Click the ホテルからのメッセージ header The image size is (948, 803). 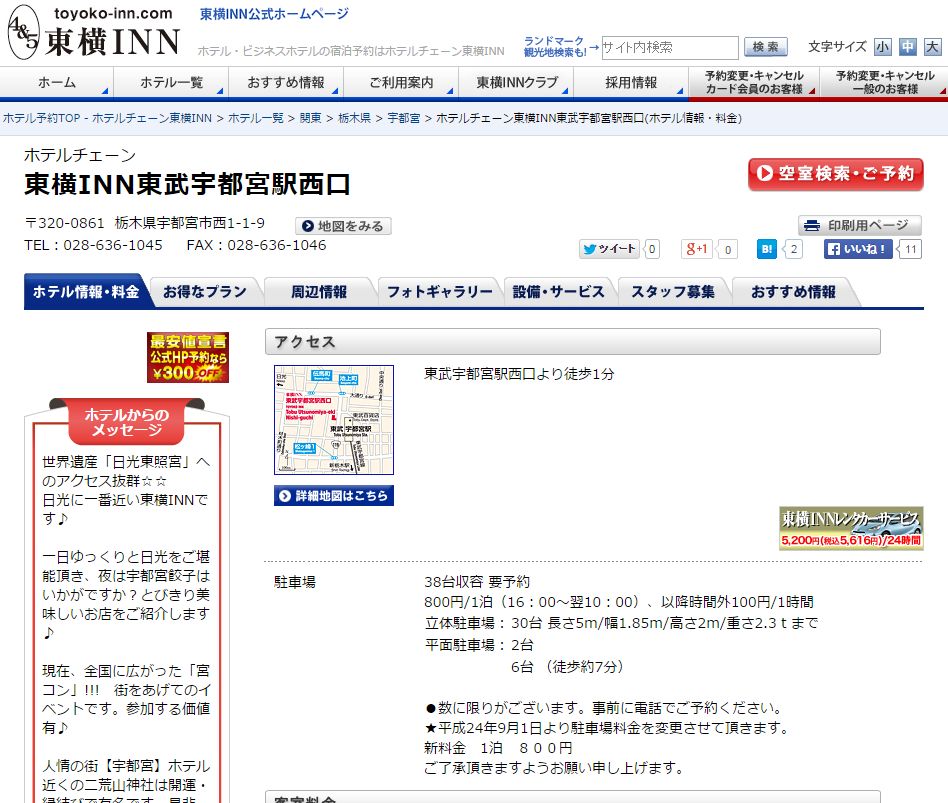point(126,421)
